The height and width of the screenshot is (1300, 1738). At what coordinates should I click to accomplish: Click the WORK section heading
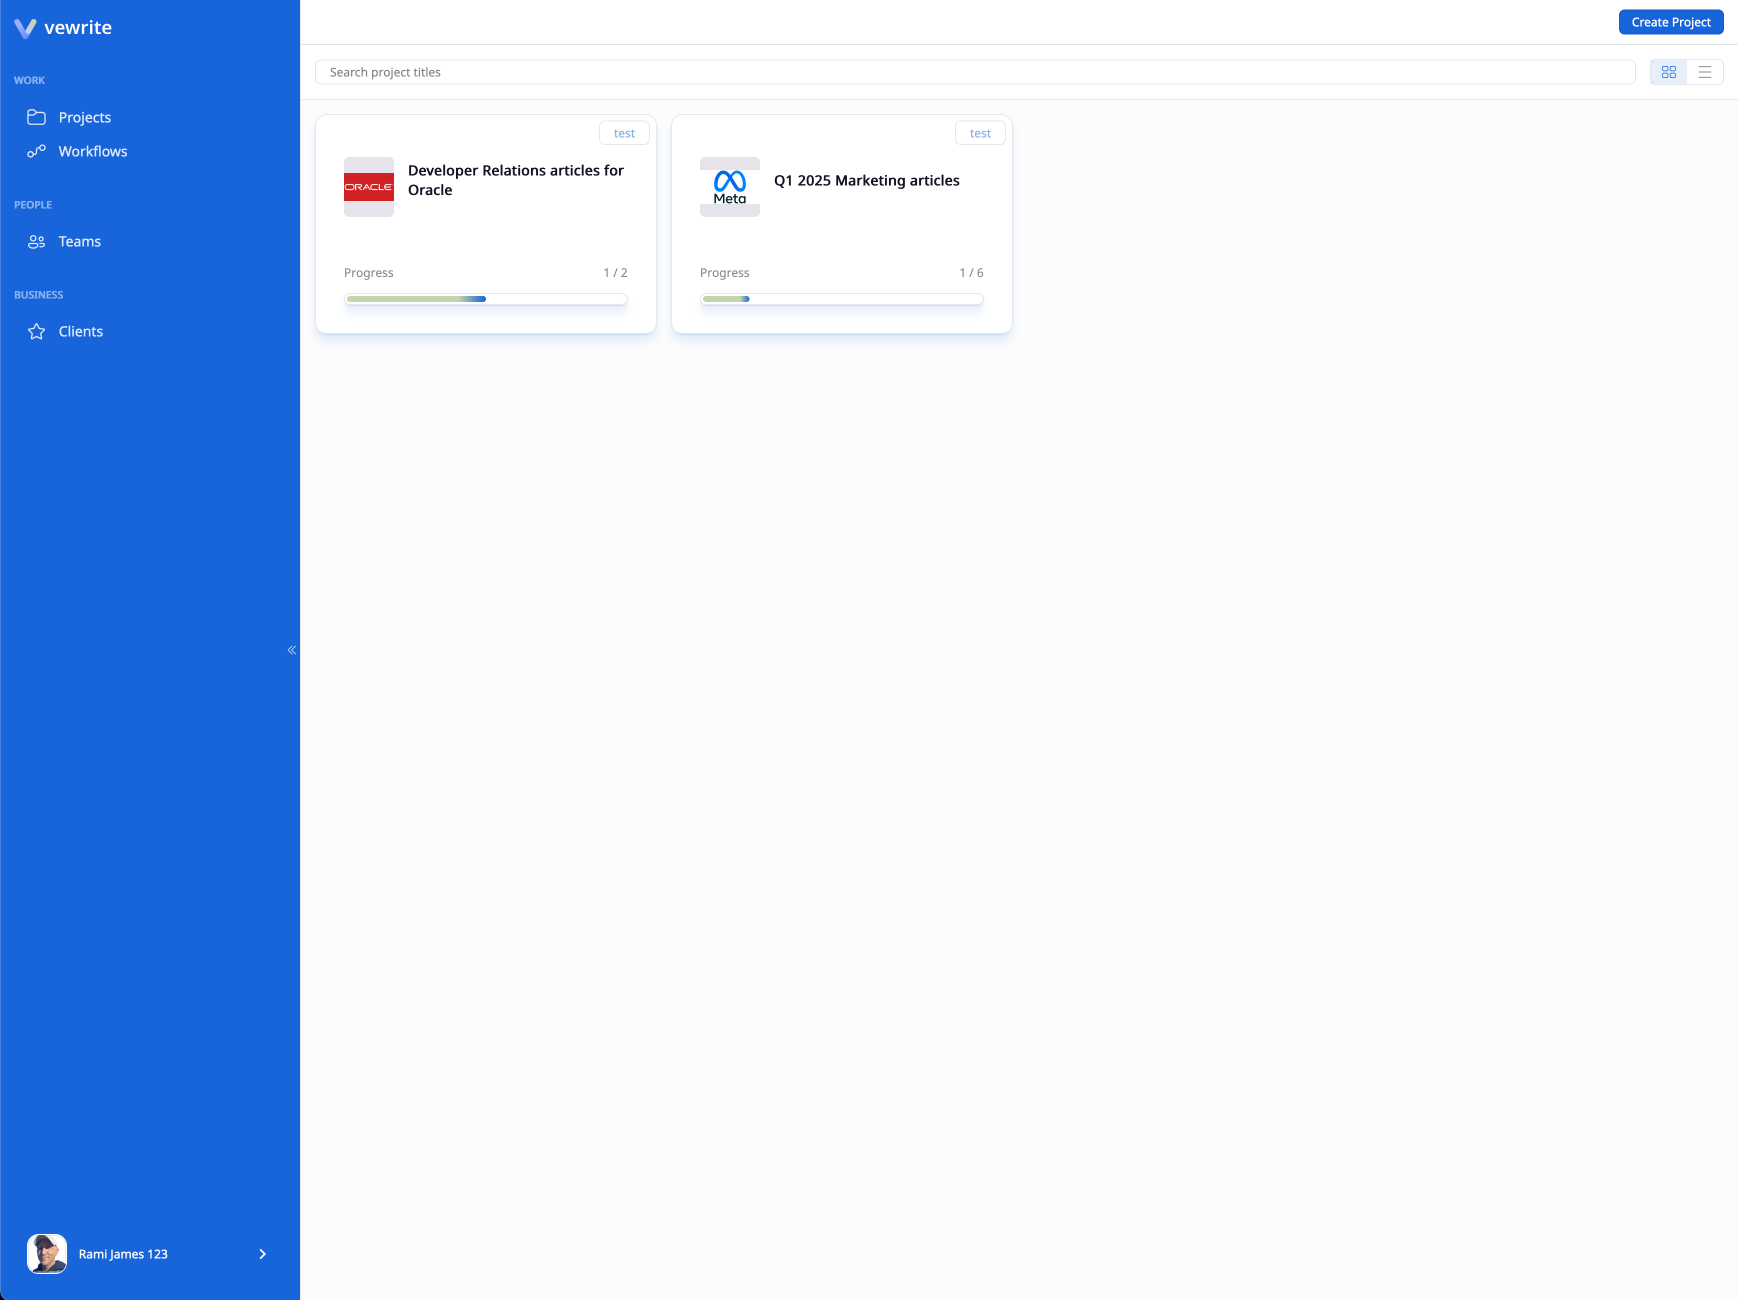pyautogui.click(x=29, y=80)
